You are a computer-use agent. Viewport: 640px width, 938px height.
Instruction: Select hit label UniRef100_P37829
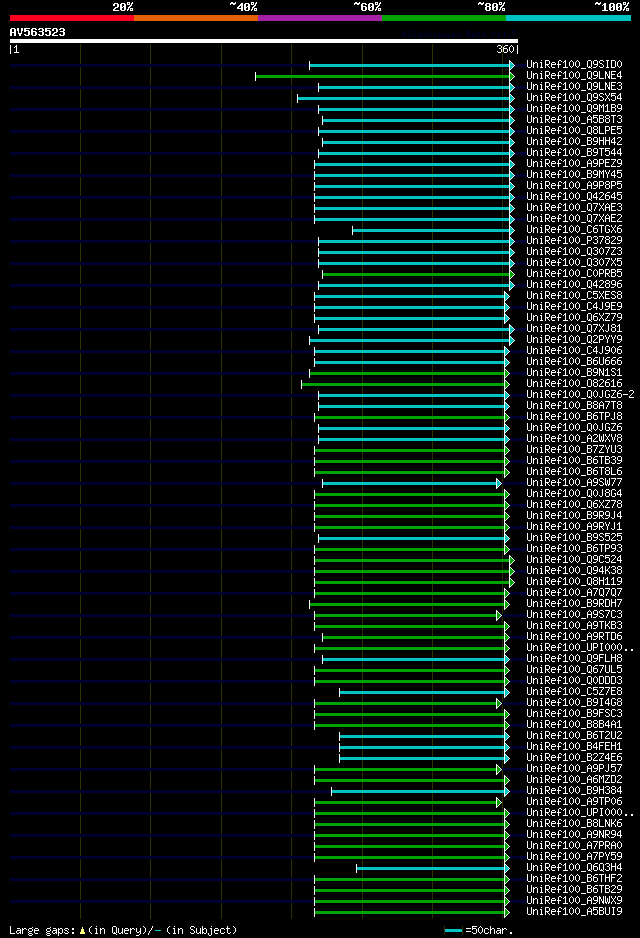click(574, 240)
